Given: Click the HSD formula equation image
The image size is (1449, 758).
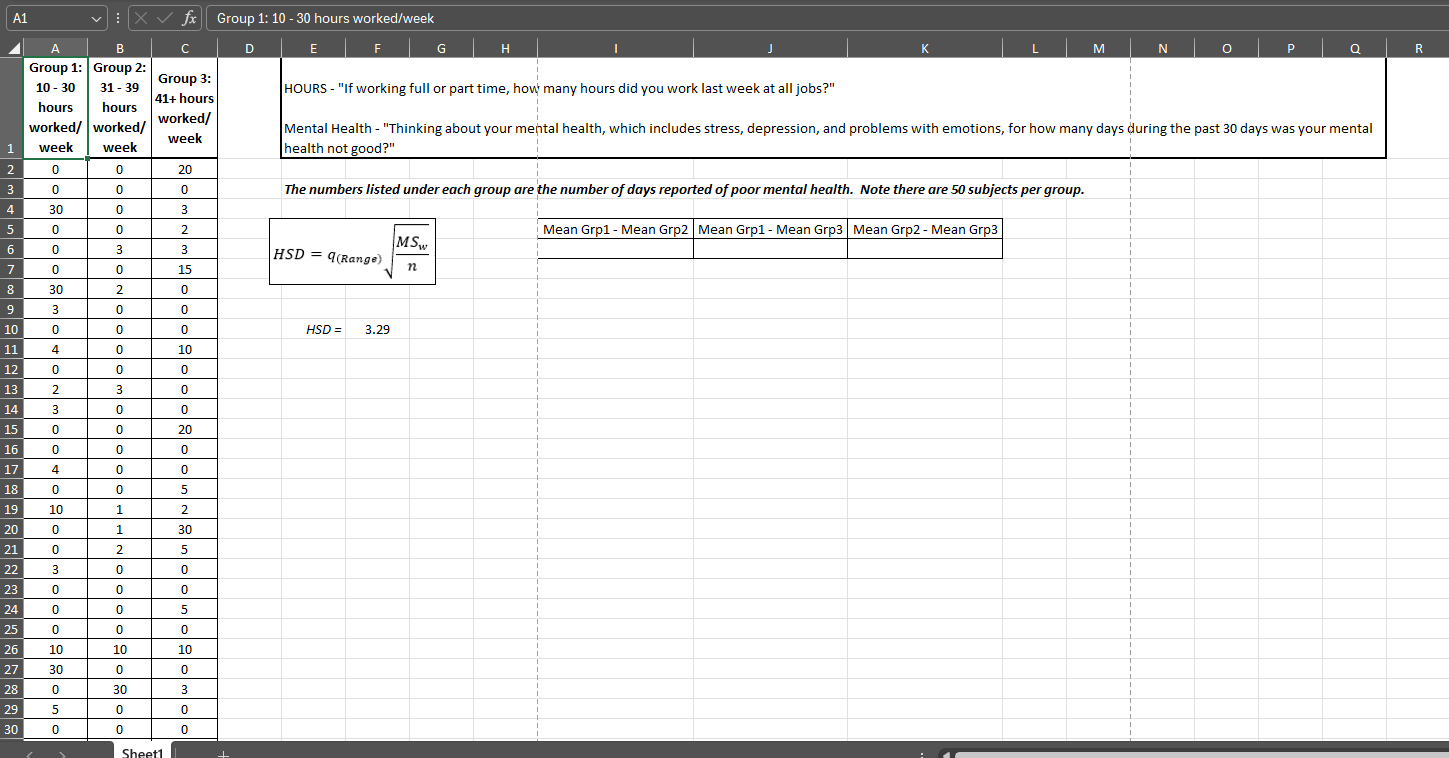Looking at the screenshot, I should click(x=352, y=251).
